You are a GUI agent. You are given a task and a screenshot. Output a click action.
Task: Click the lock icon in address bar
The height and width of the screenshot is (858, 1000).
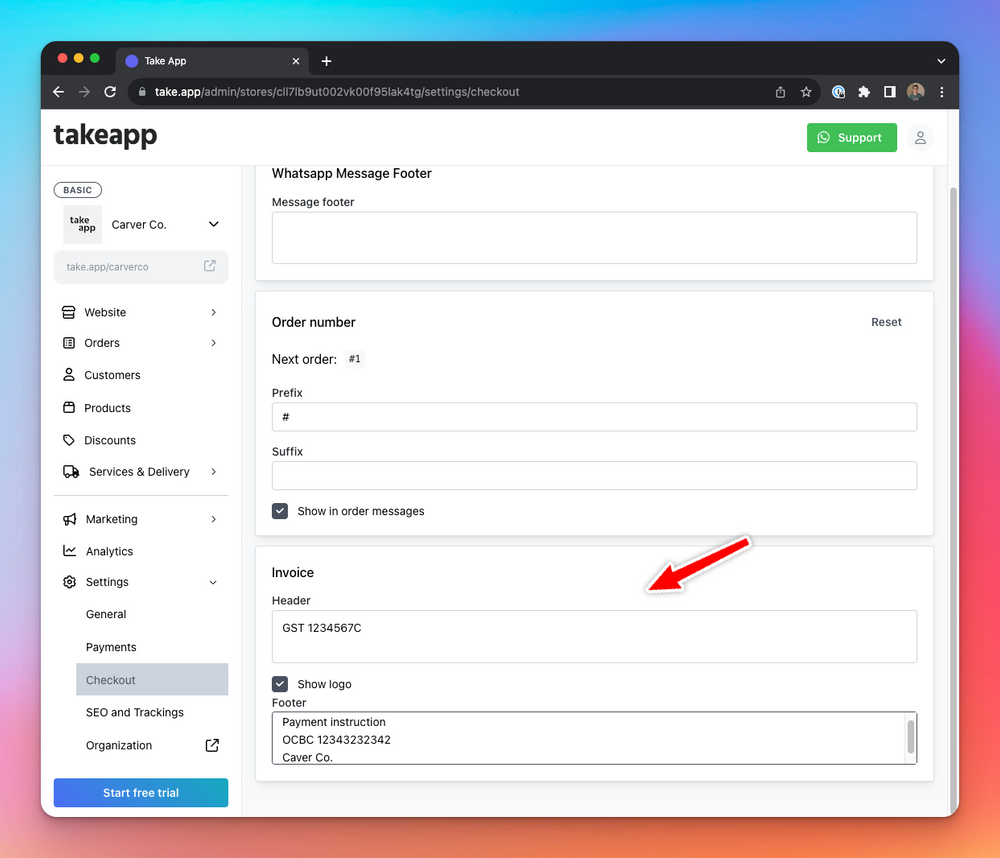coord(142,92)
